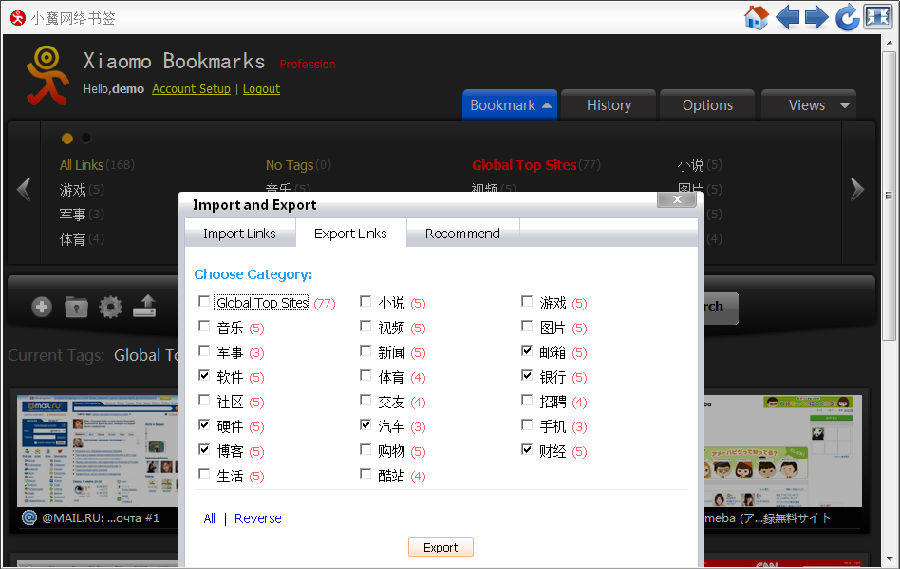Uncheck the 软件 category checkbox
This screenshot has height=569, width=900.
(x=204, y=377)
